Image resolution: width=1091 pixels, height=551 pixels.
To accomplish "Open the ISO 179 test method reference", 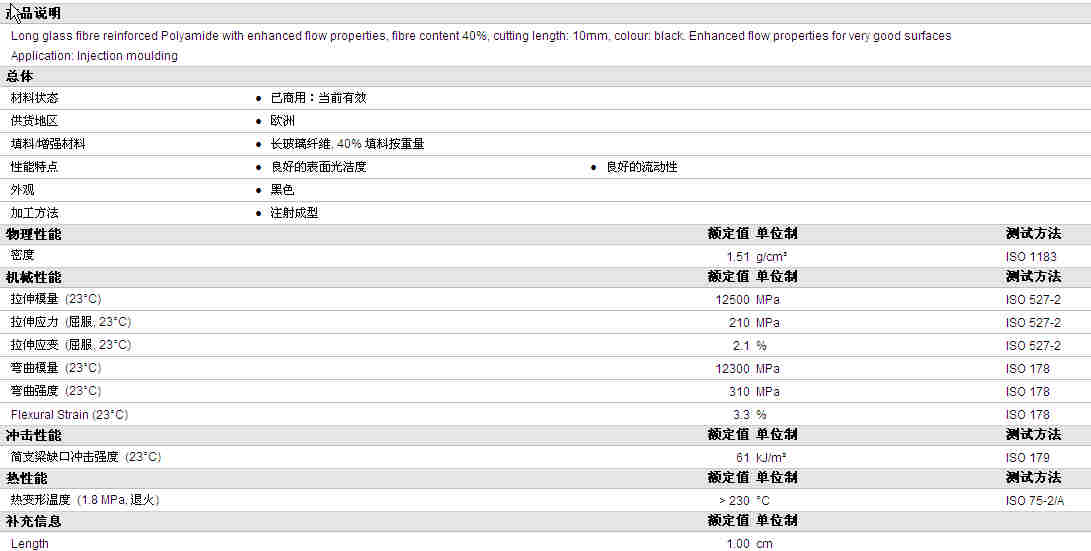I will pyautogui.click(x=1028, y=458).
